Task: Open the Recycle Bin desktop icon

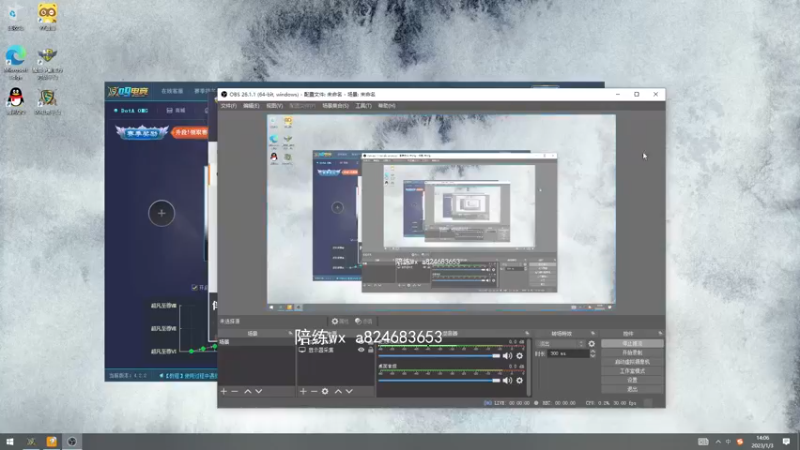Action: (x=16, y=16)
